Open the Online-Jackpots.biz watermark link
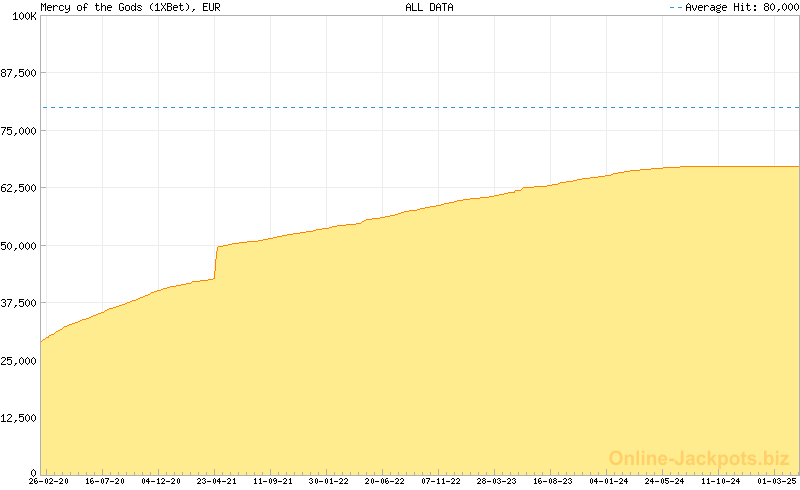 699,458
